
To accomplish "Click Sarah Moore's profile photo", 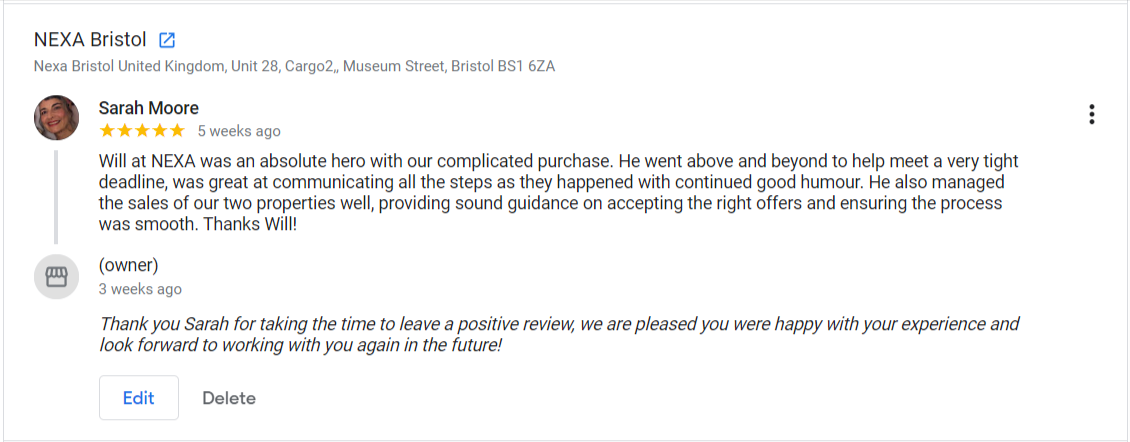I will click(56, 117).
